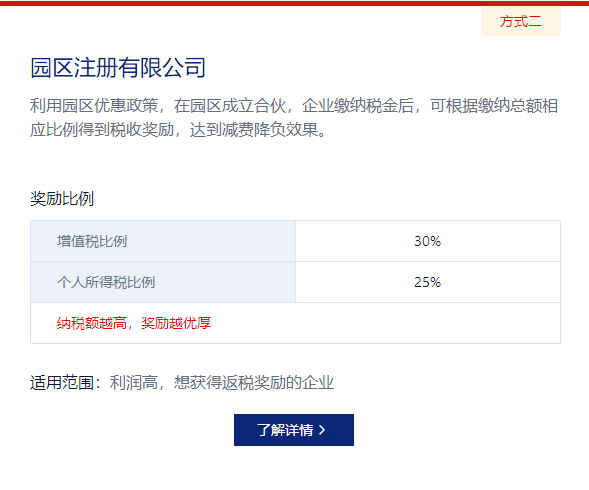
Task: Click the 纳税额越高 footer row of table
Action: coord(295,323)
